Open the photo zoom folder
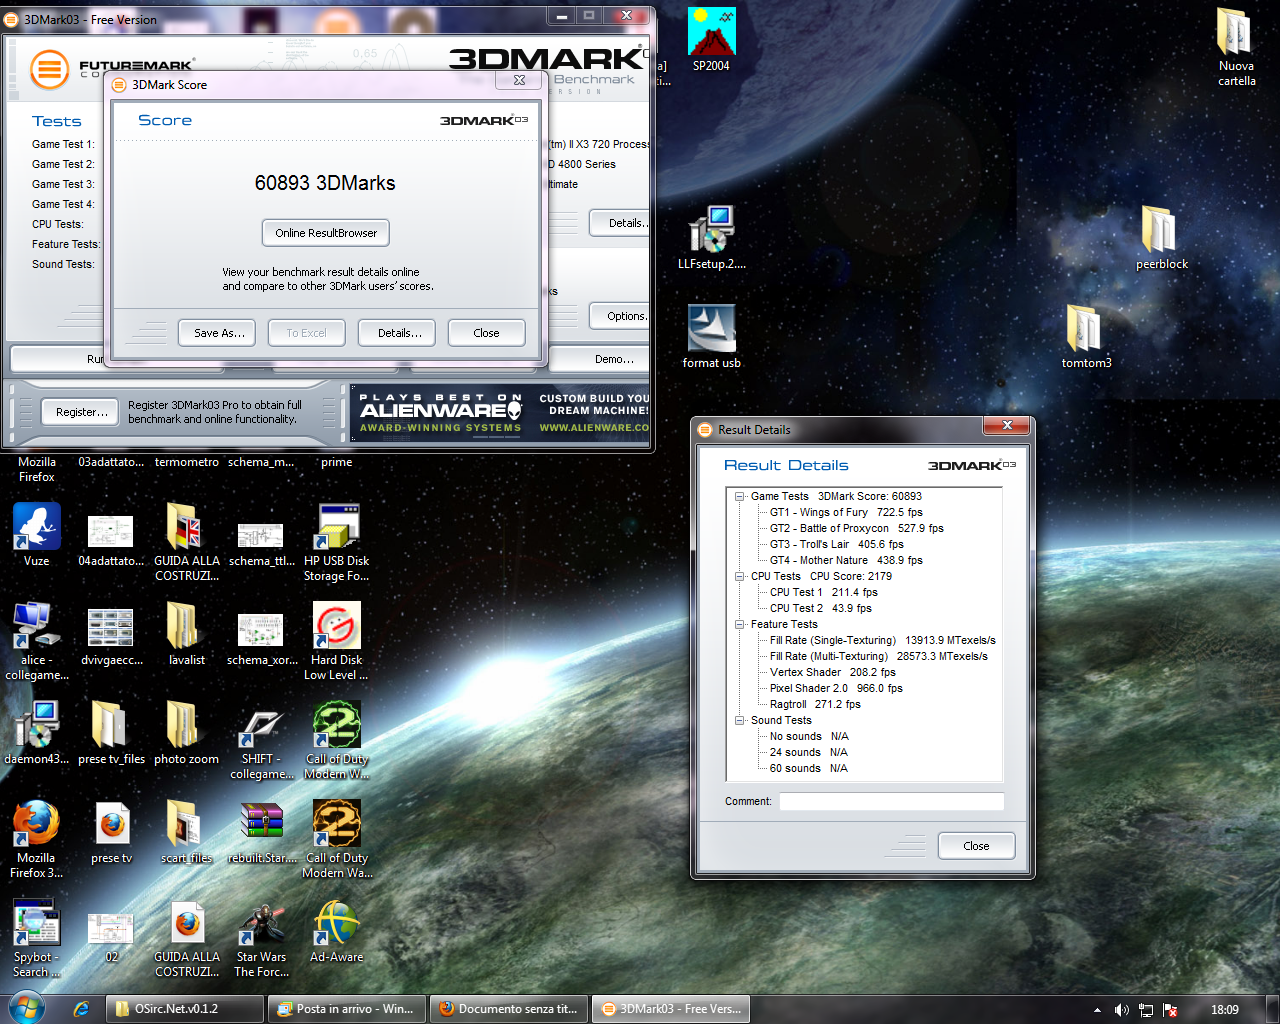Viewport: 1280px width, 1024px height. coord(187,733)
